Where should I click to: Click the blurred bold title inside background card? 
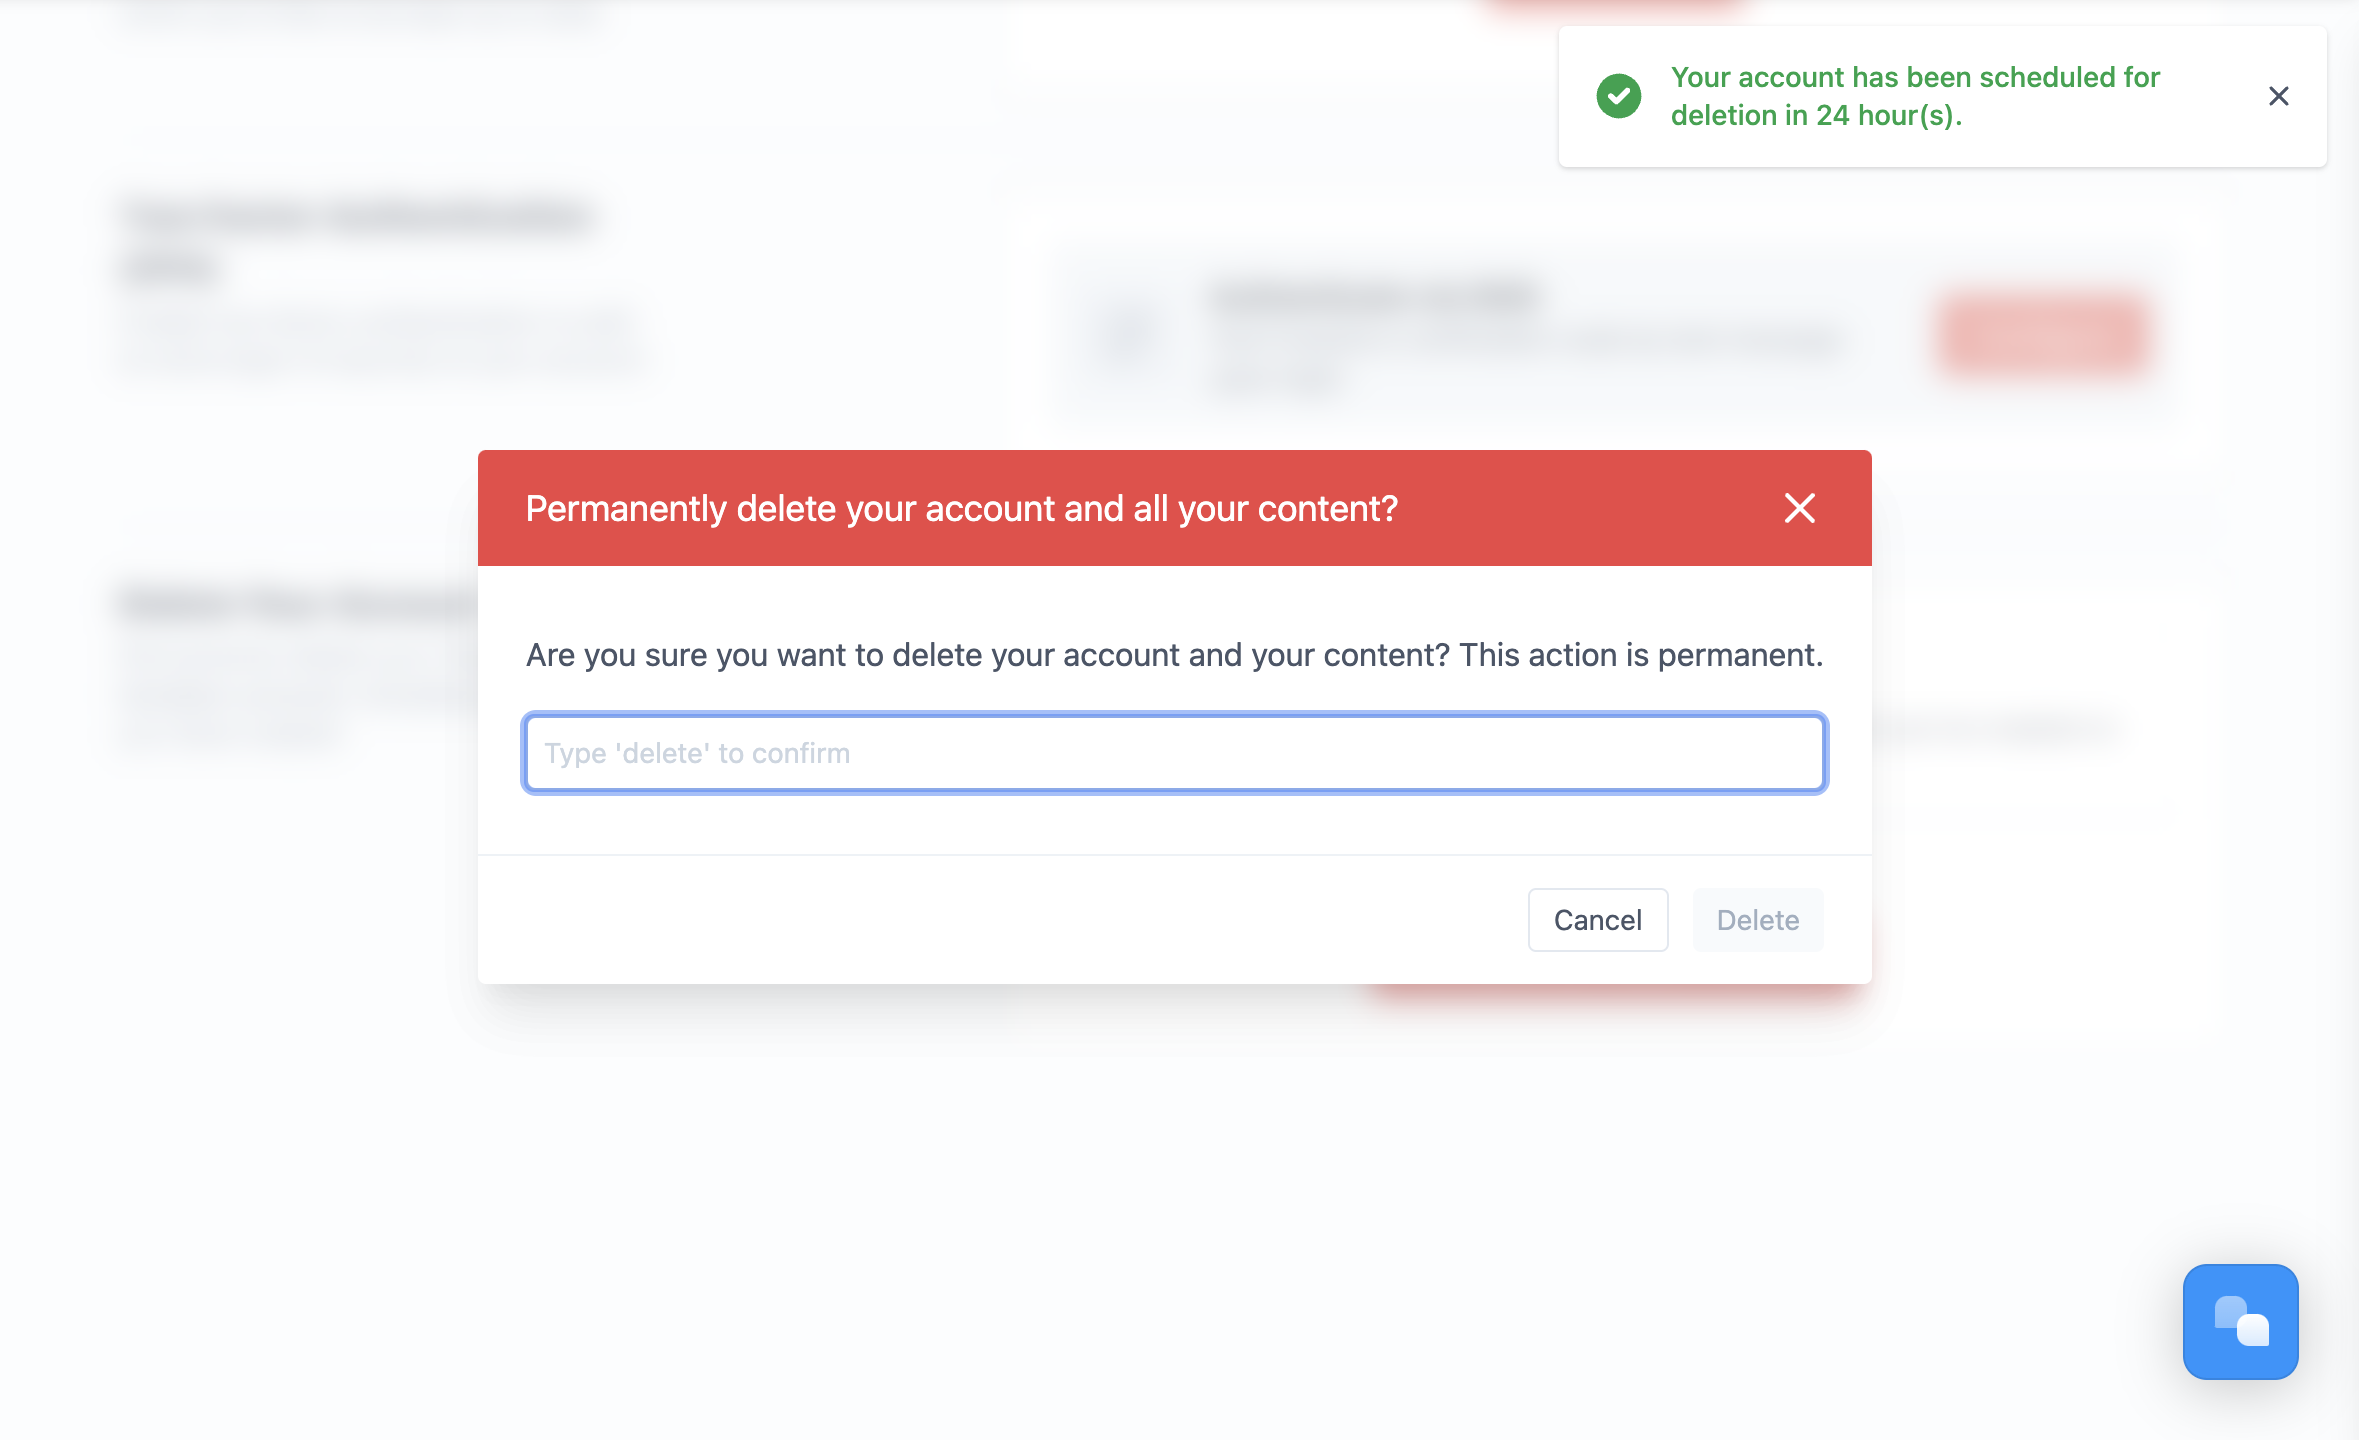1374,297
